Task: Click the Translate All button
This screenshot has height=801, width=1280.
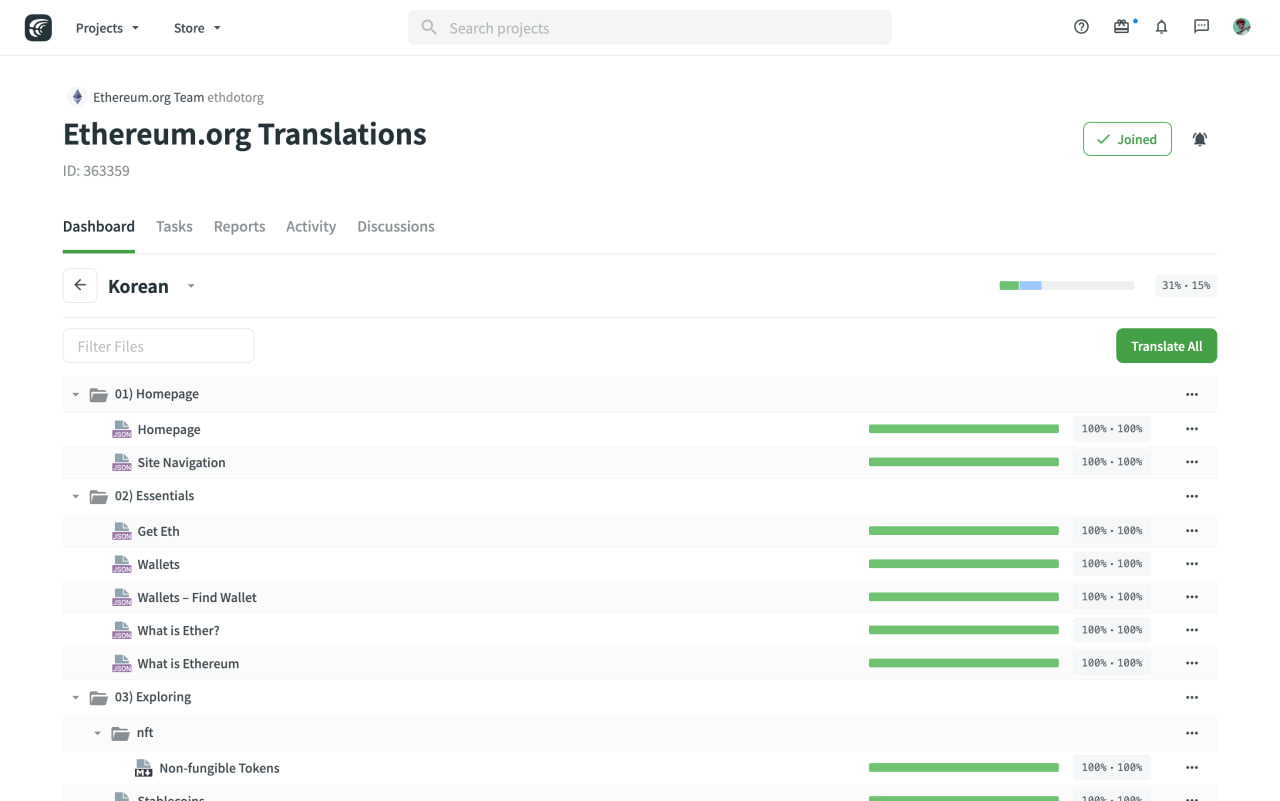Action: [1166, 346]
